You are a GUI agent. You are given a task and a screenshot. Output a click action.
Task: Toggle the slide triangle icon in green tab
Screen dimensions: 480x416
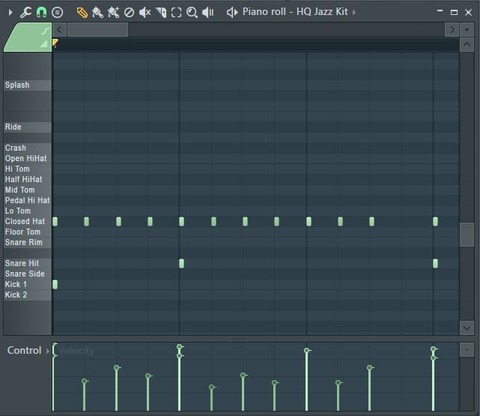click(x=44, y=43)
